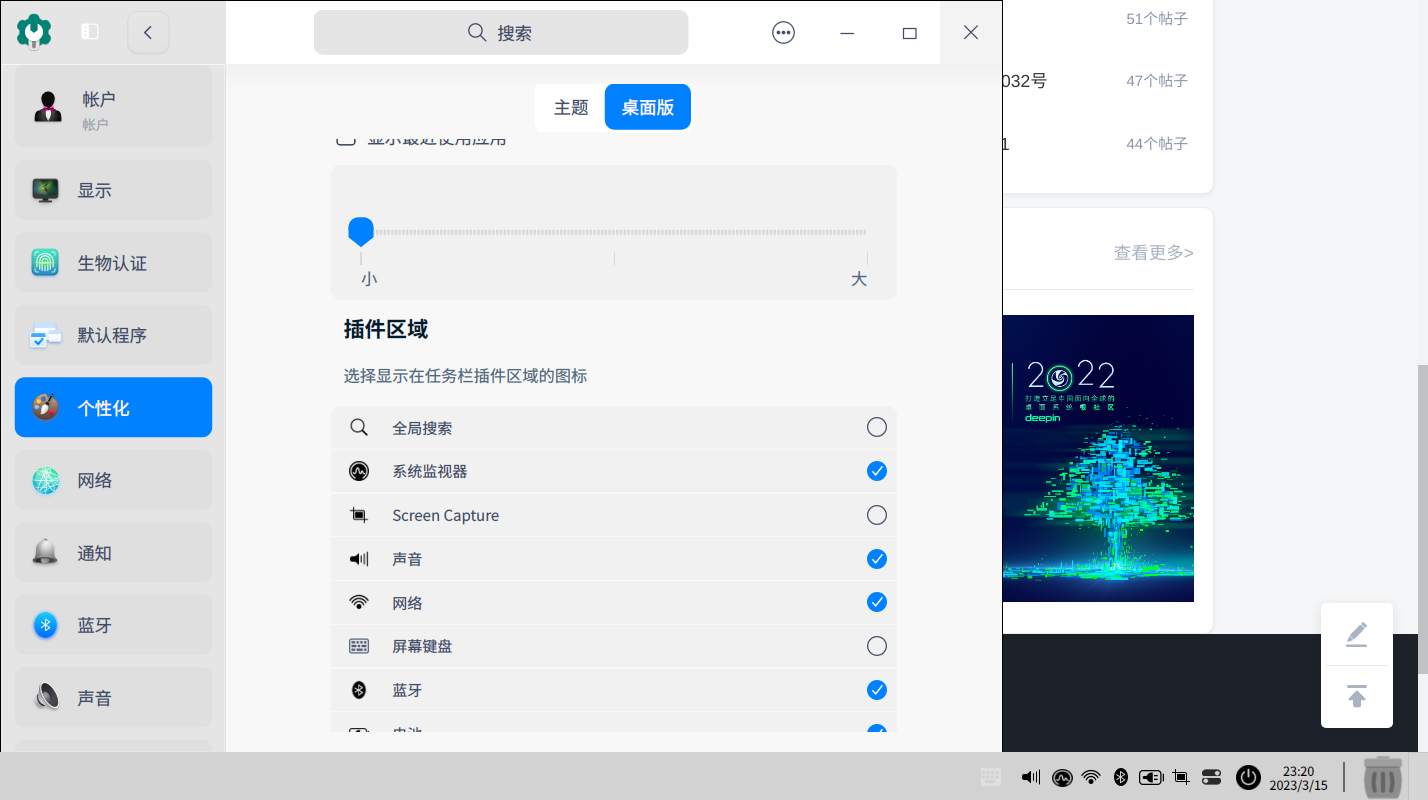
Task: Click the 系统监视器 label text
Action: coord(430,471)
